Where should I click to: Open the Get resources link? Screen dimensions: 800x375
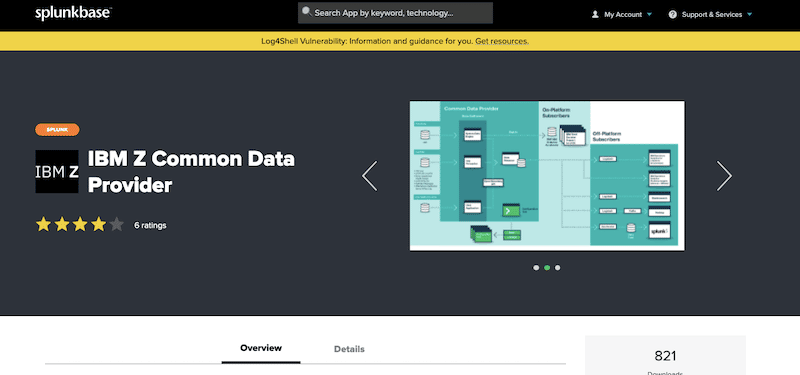point(502,41)
